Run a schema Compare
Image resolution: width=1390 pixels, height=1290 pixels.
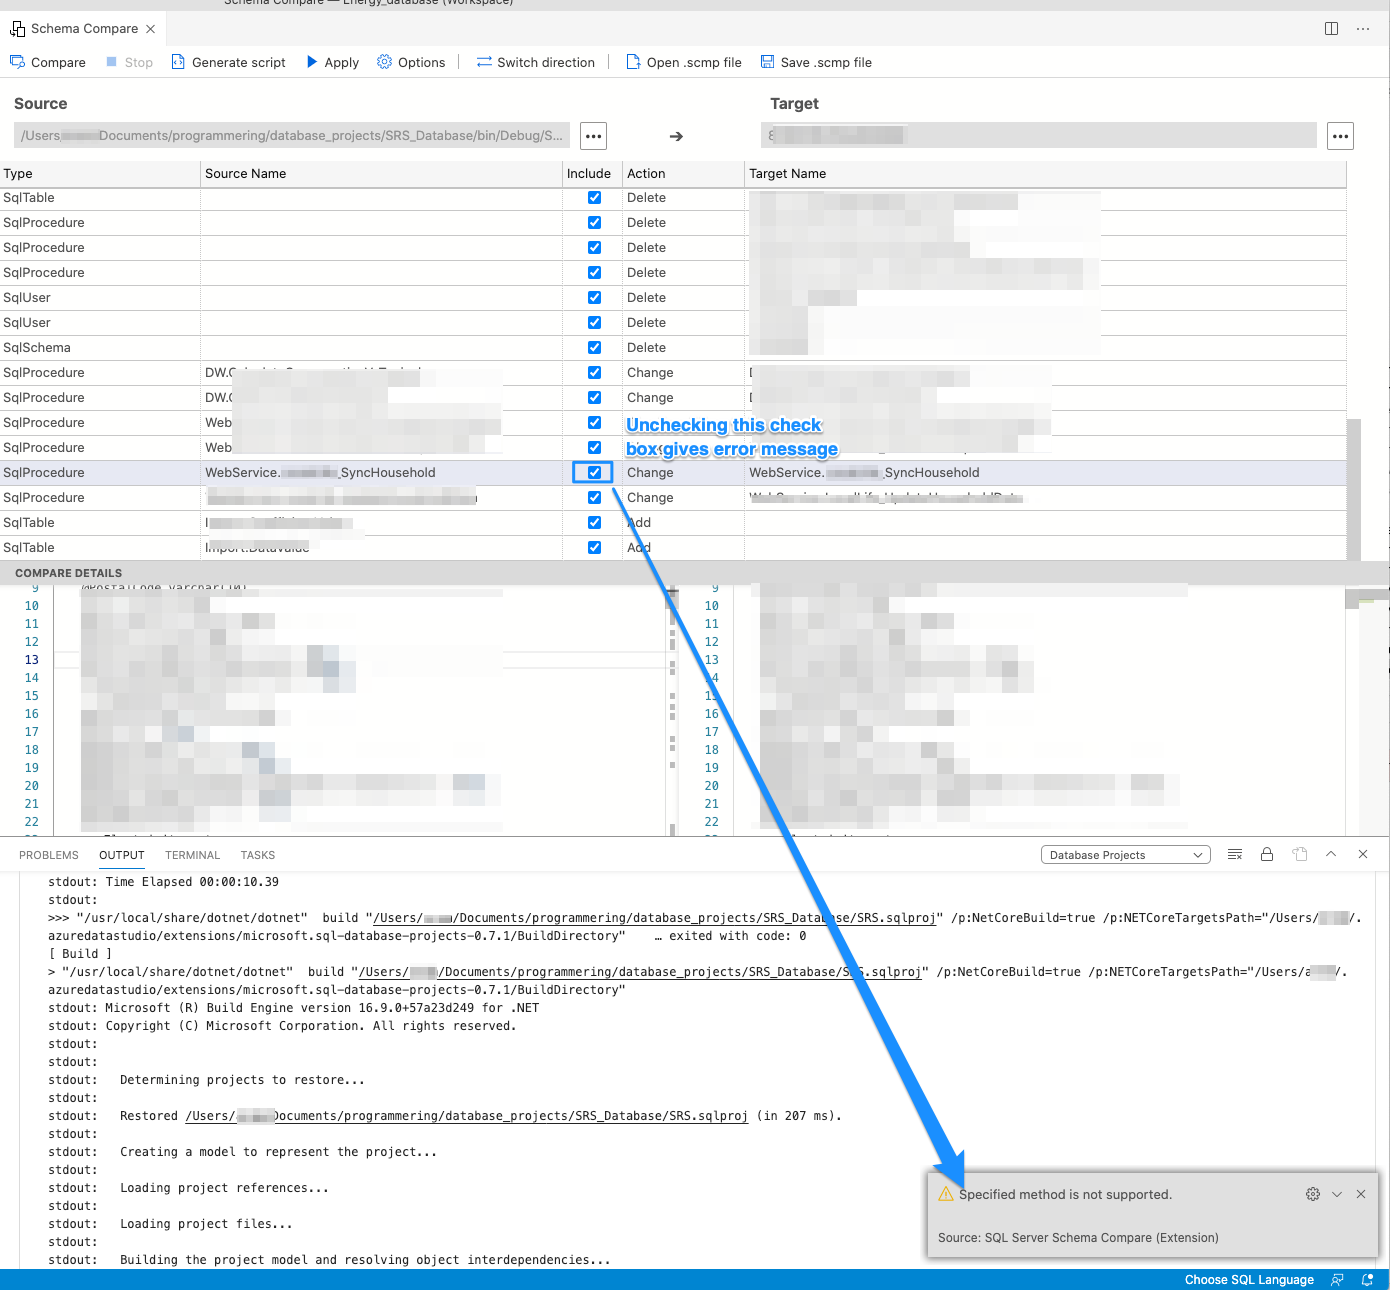pyautogui.click(x=48, y=62)
